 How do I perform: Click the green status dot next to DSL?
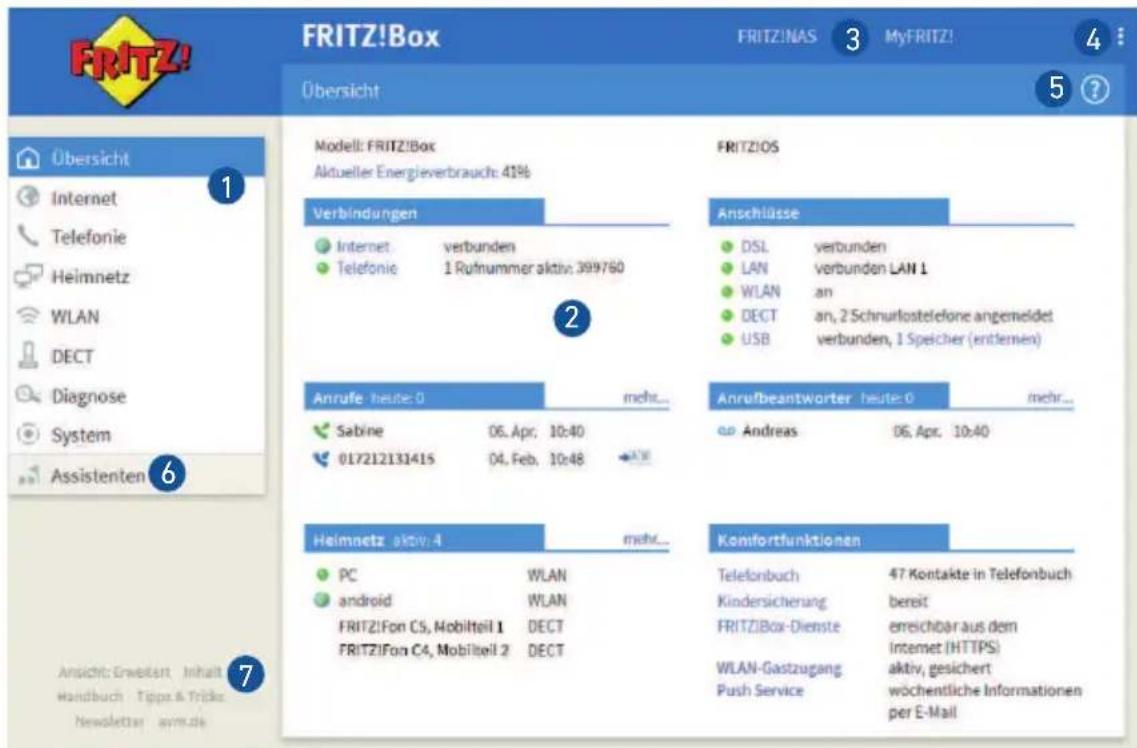click(727, 246)
